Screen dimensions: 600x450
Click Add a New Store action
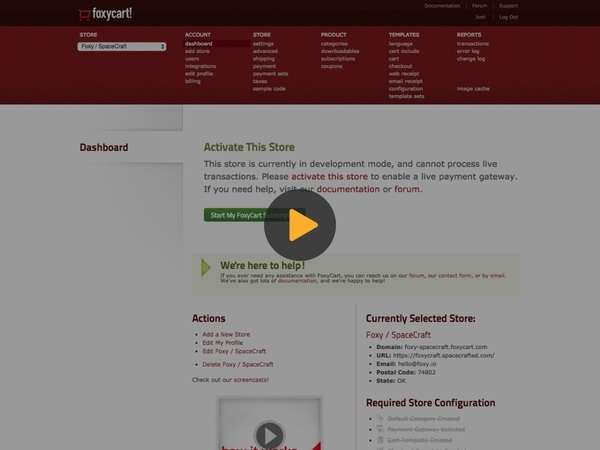226,334
